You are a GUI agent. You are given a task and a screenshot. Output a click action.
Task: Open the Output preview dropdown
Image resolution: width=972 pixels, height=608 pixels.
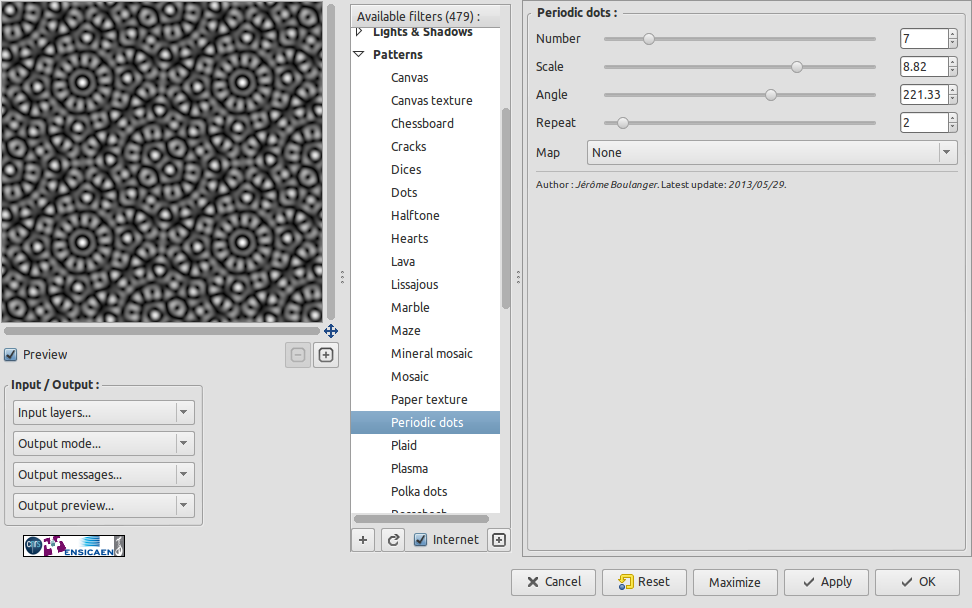click(104, 506)
